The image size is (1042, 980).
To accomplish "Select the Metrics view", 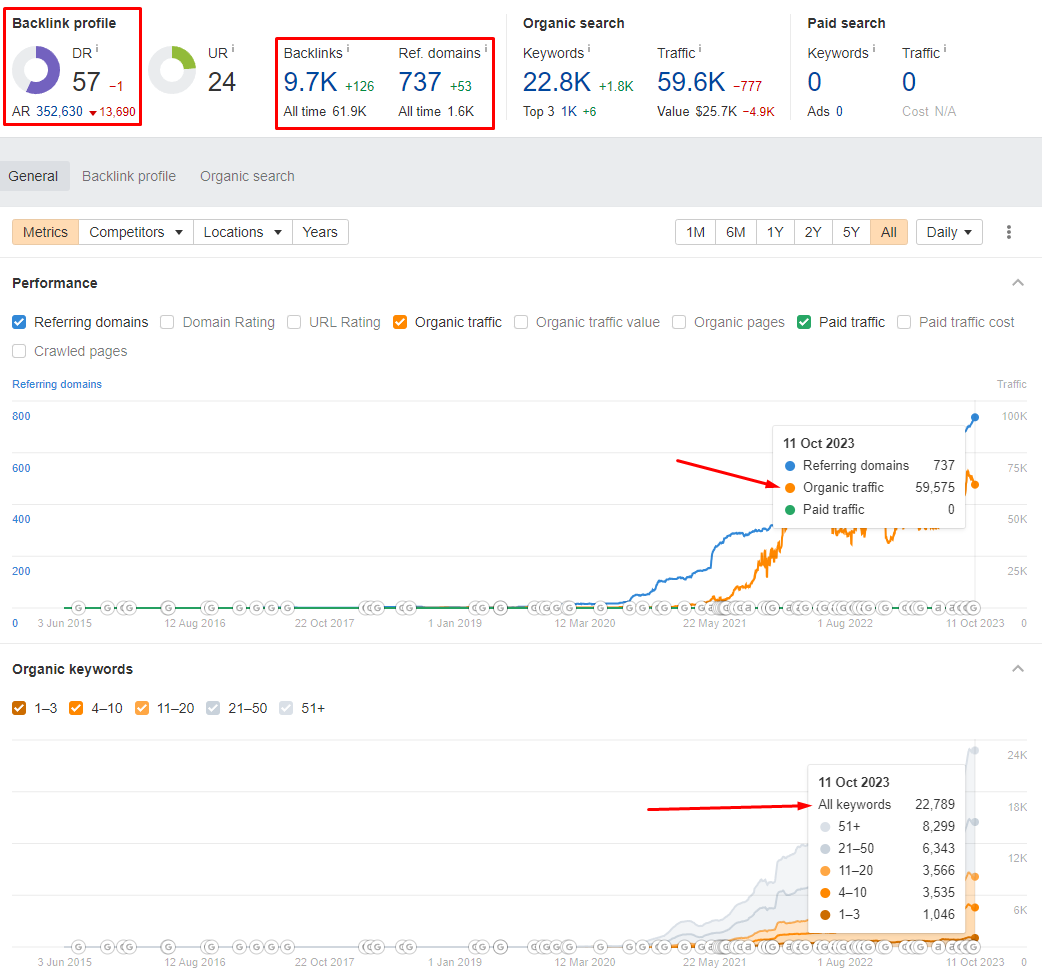I will click(x=45, y=232).
